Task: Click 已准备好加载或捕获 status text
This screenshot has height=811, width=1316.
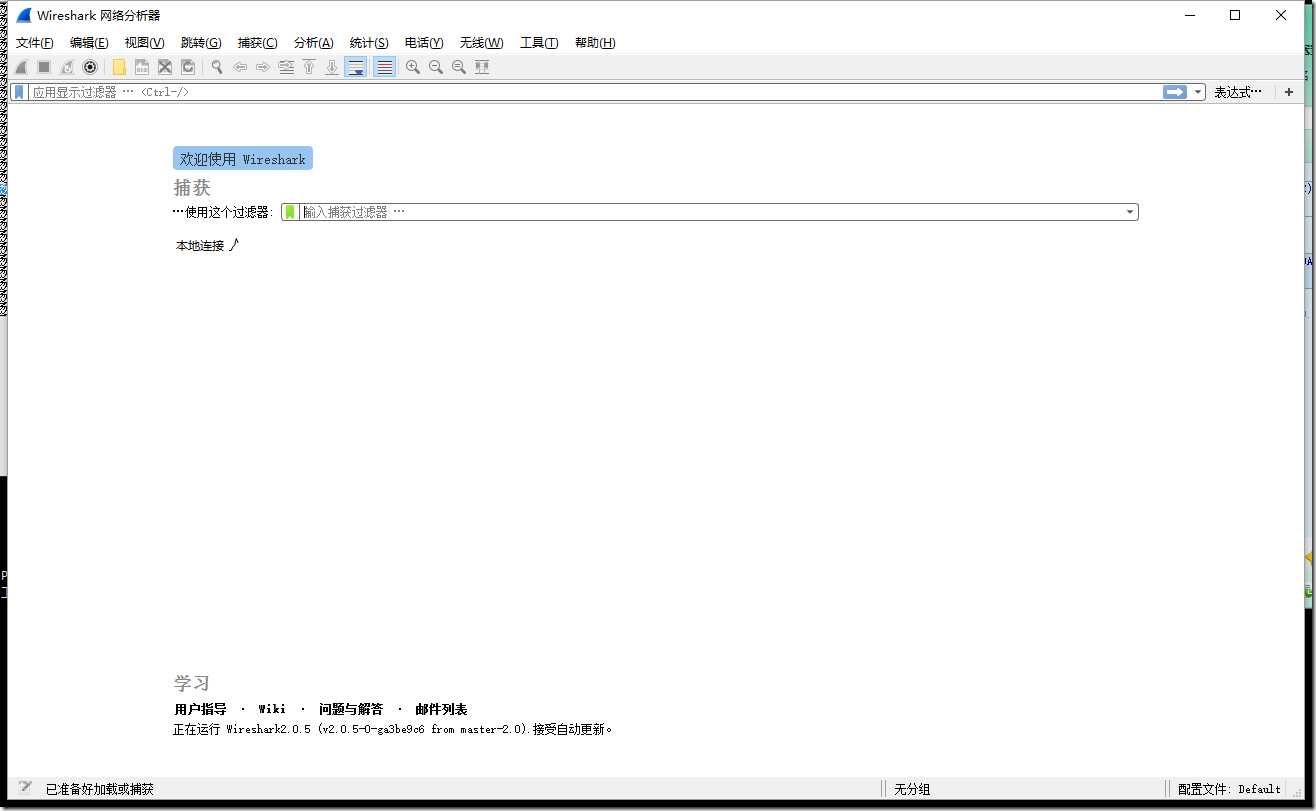Action: [x=100, y=789]
